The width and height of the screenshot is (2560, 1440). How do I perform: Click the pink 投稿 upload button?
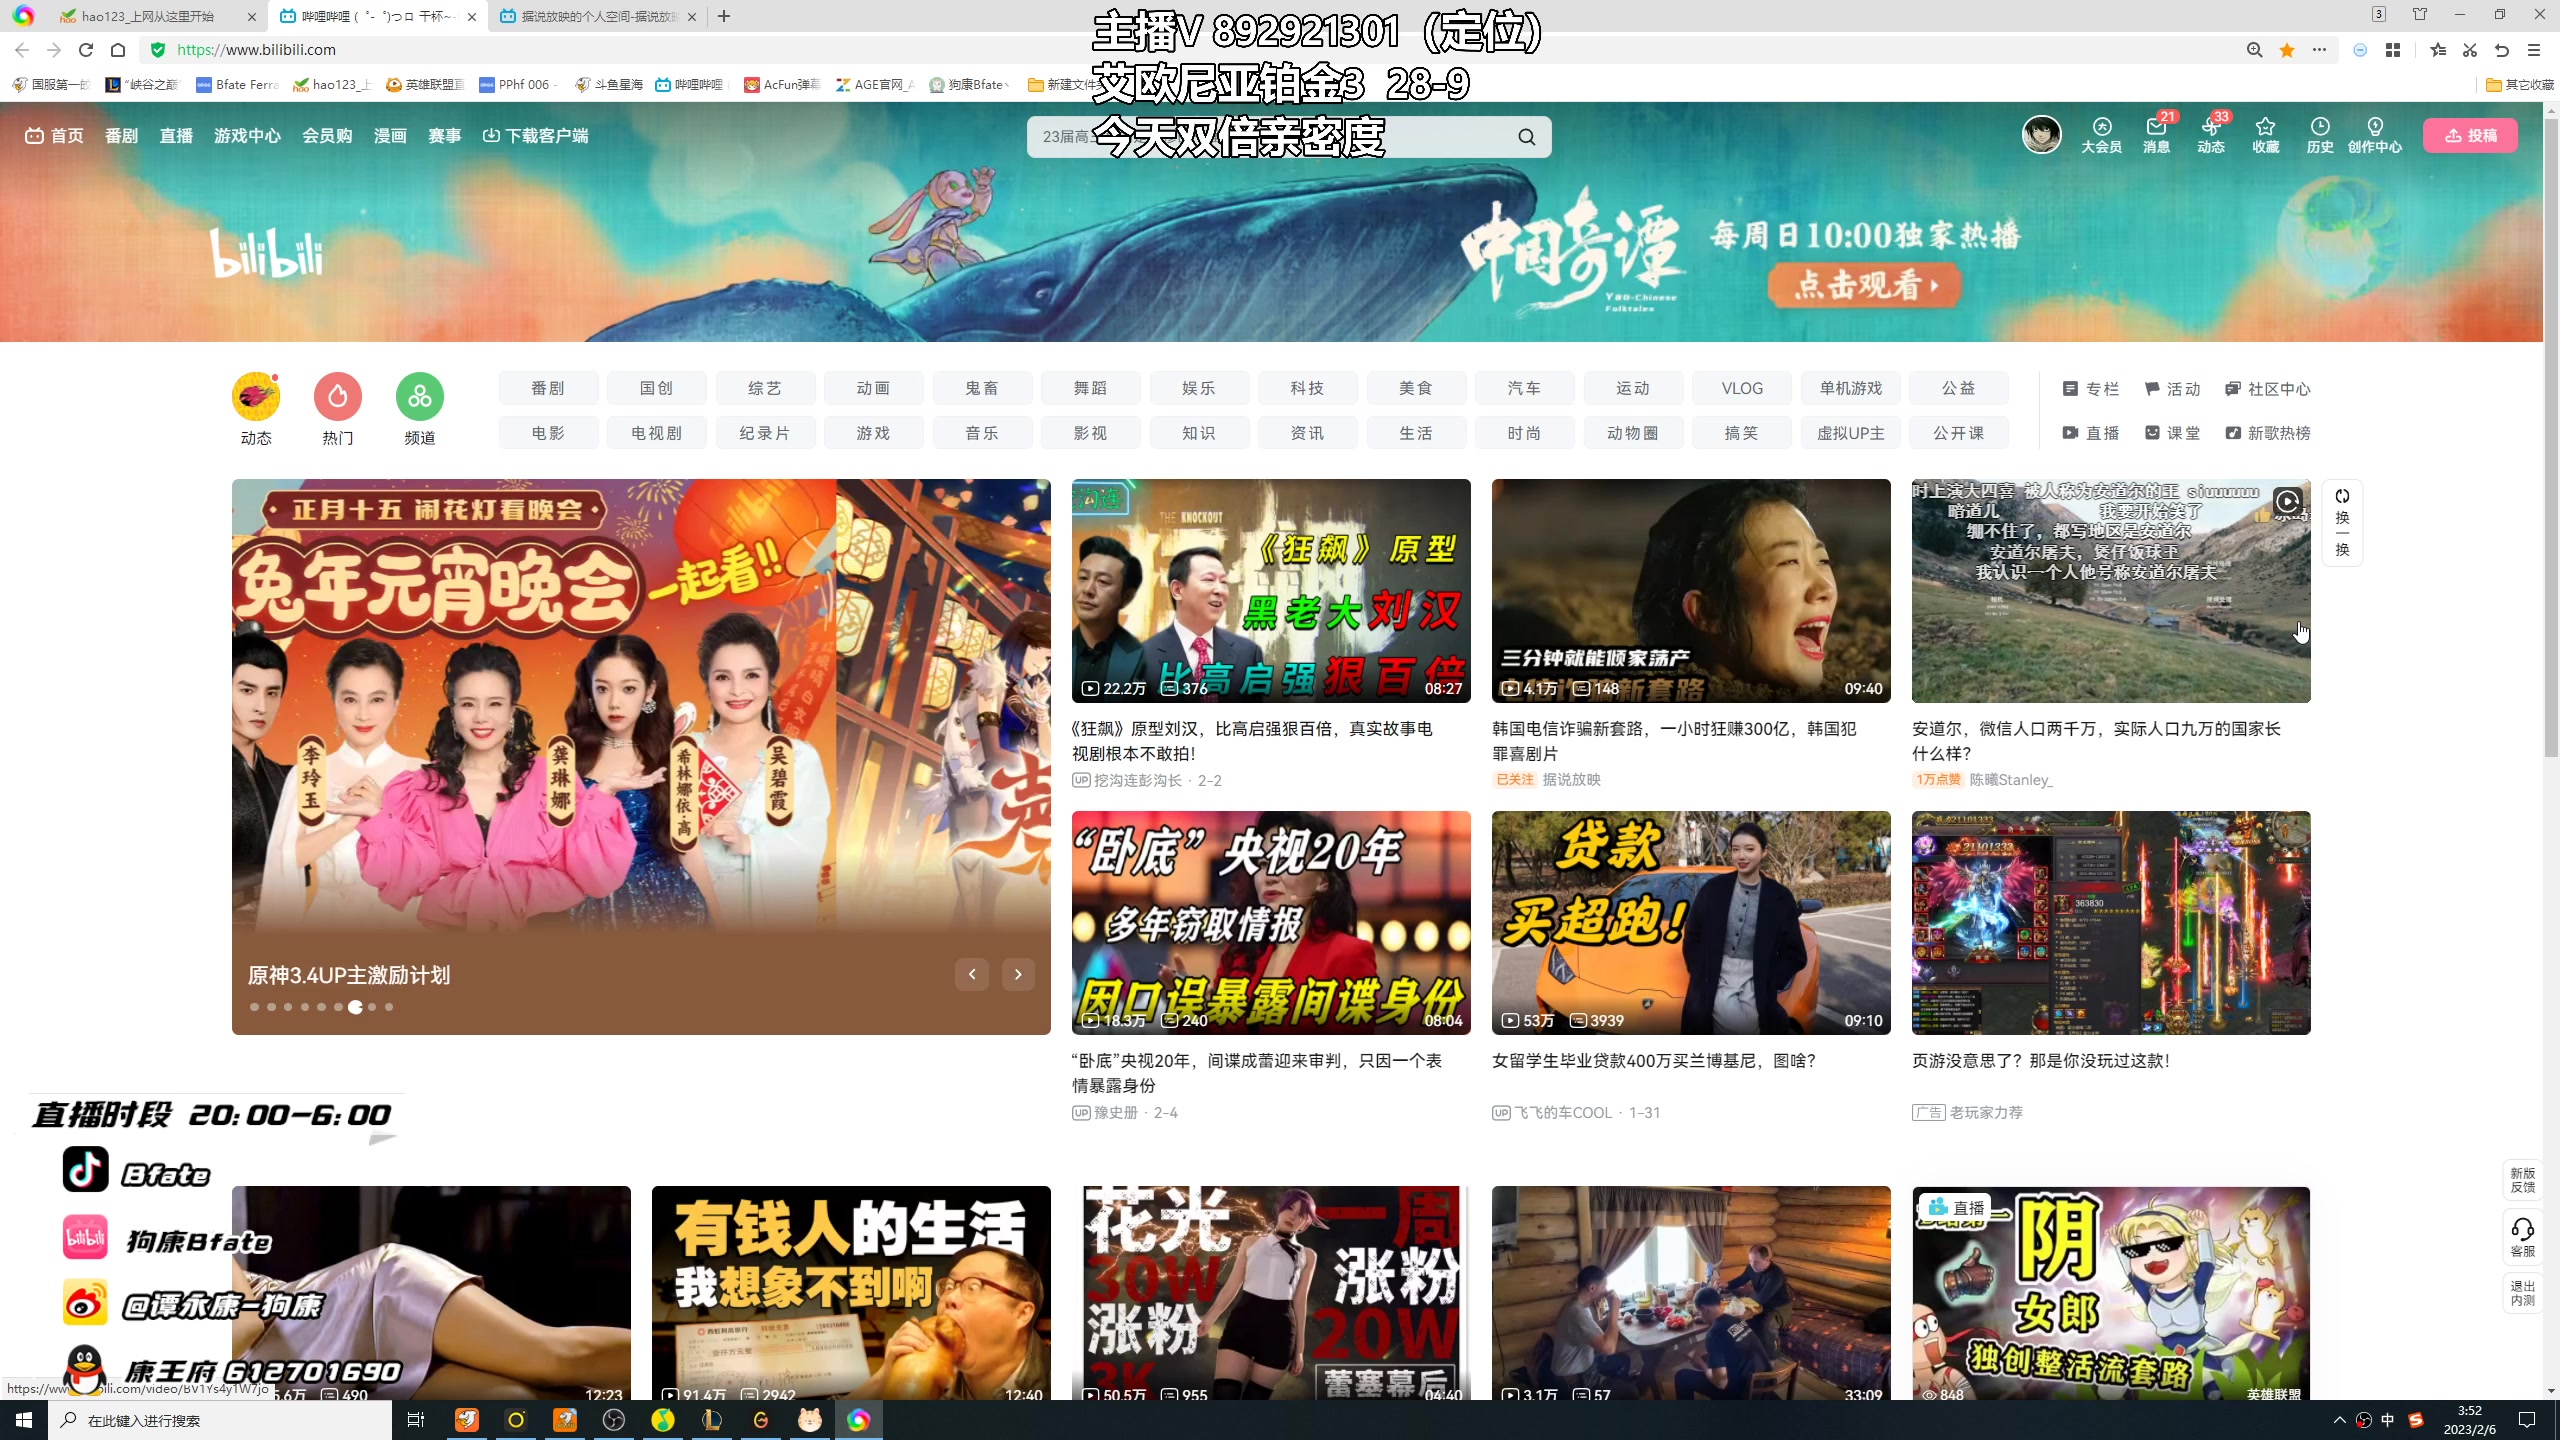pos(2470,136)
